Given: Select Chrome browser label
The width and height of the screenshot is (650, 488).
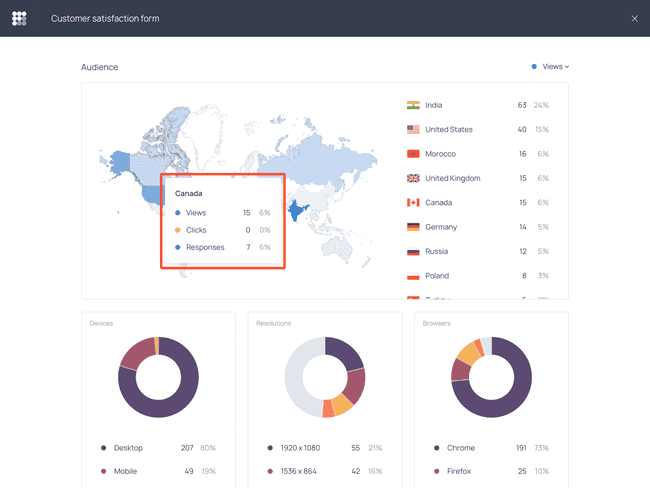Looking at the screenshot, I should click(x=461, y=448).
